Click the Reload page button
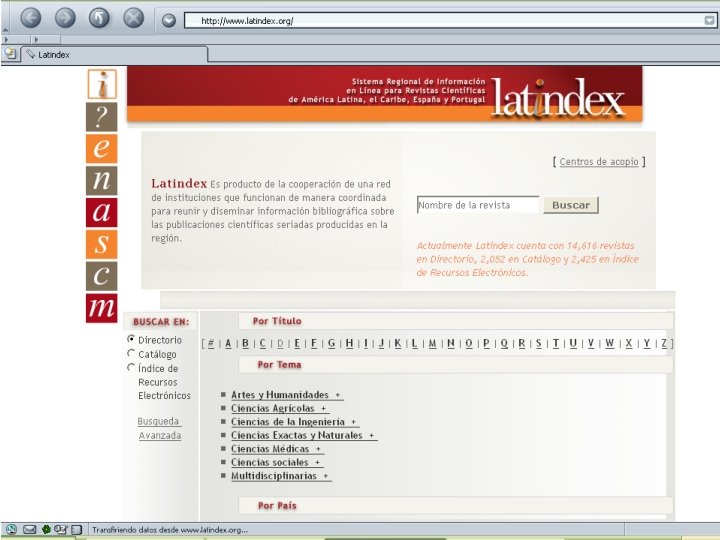The height and width of the screenshot is (540, 720). point(99,18)
